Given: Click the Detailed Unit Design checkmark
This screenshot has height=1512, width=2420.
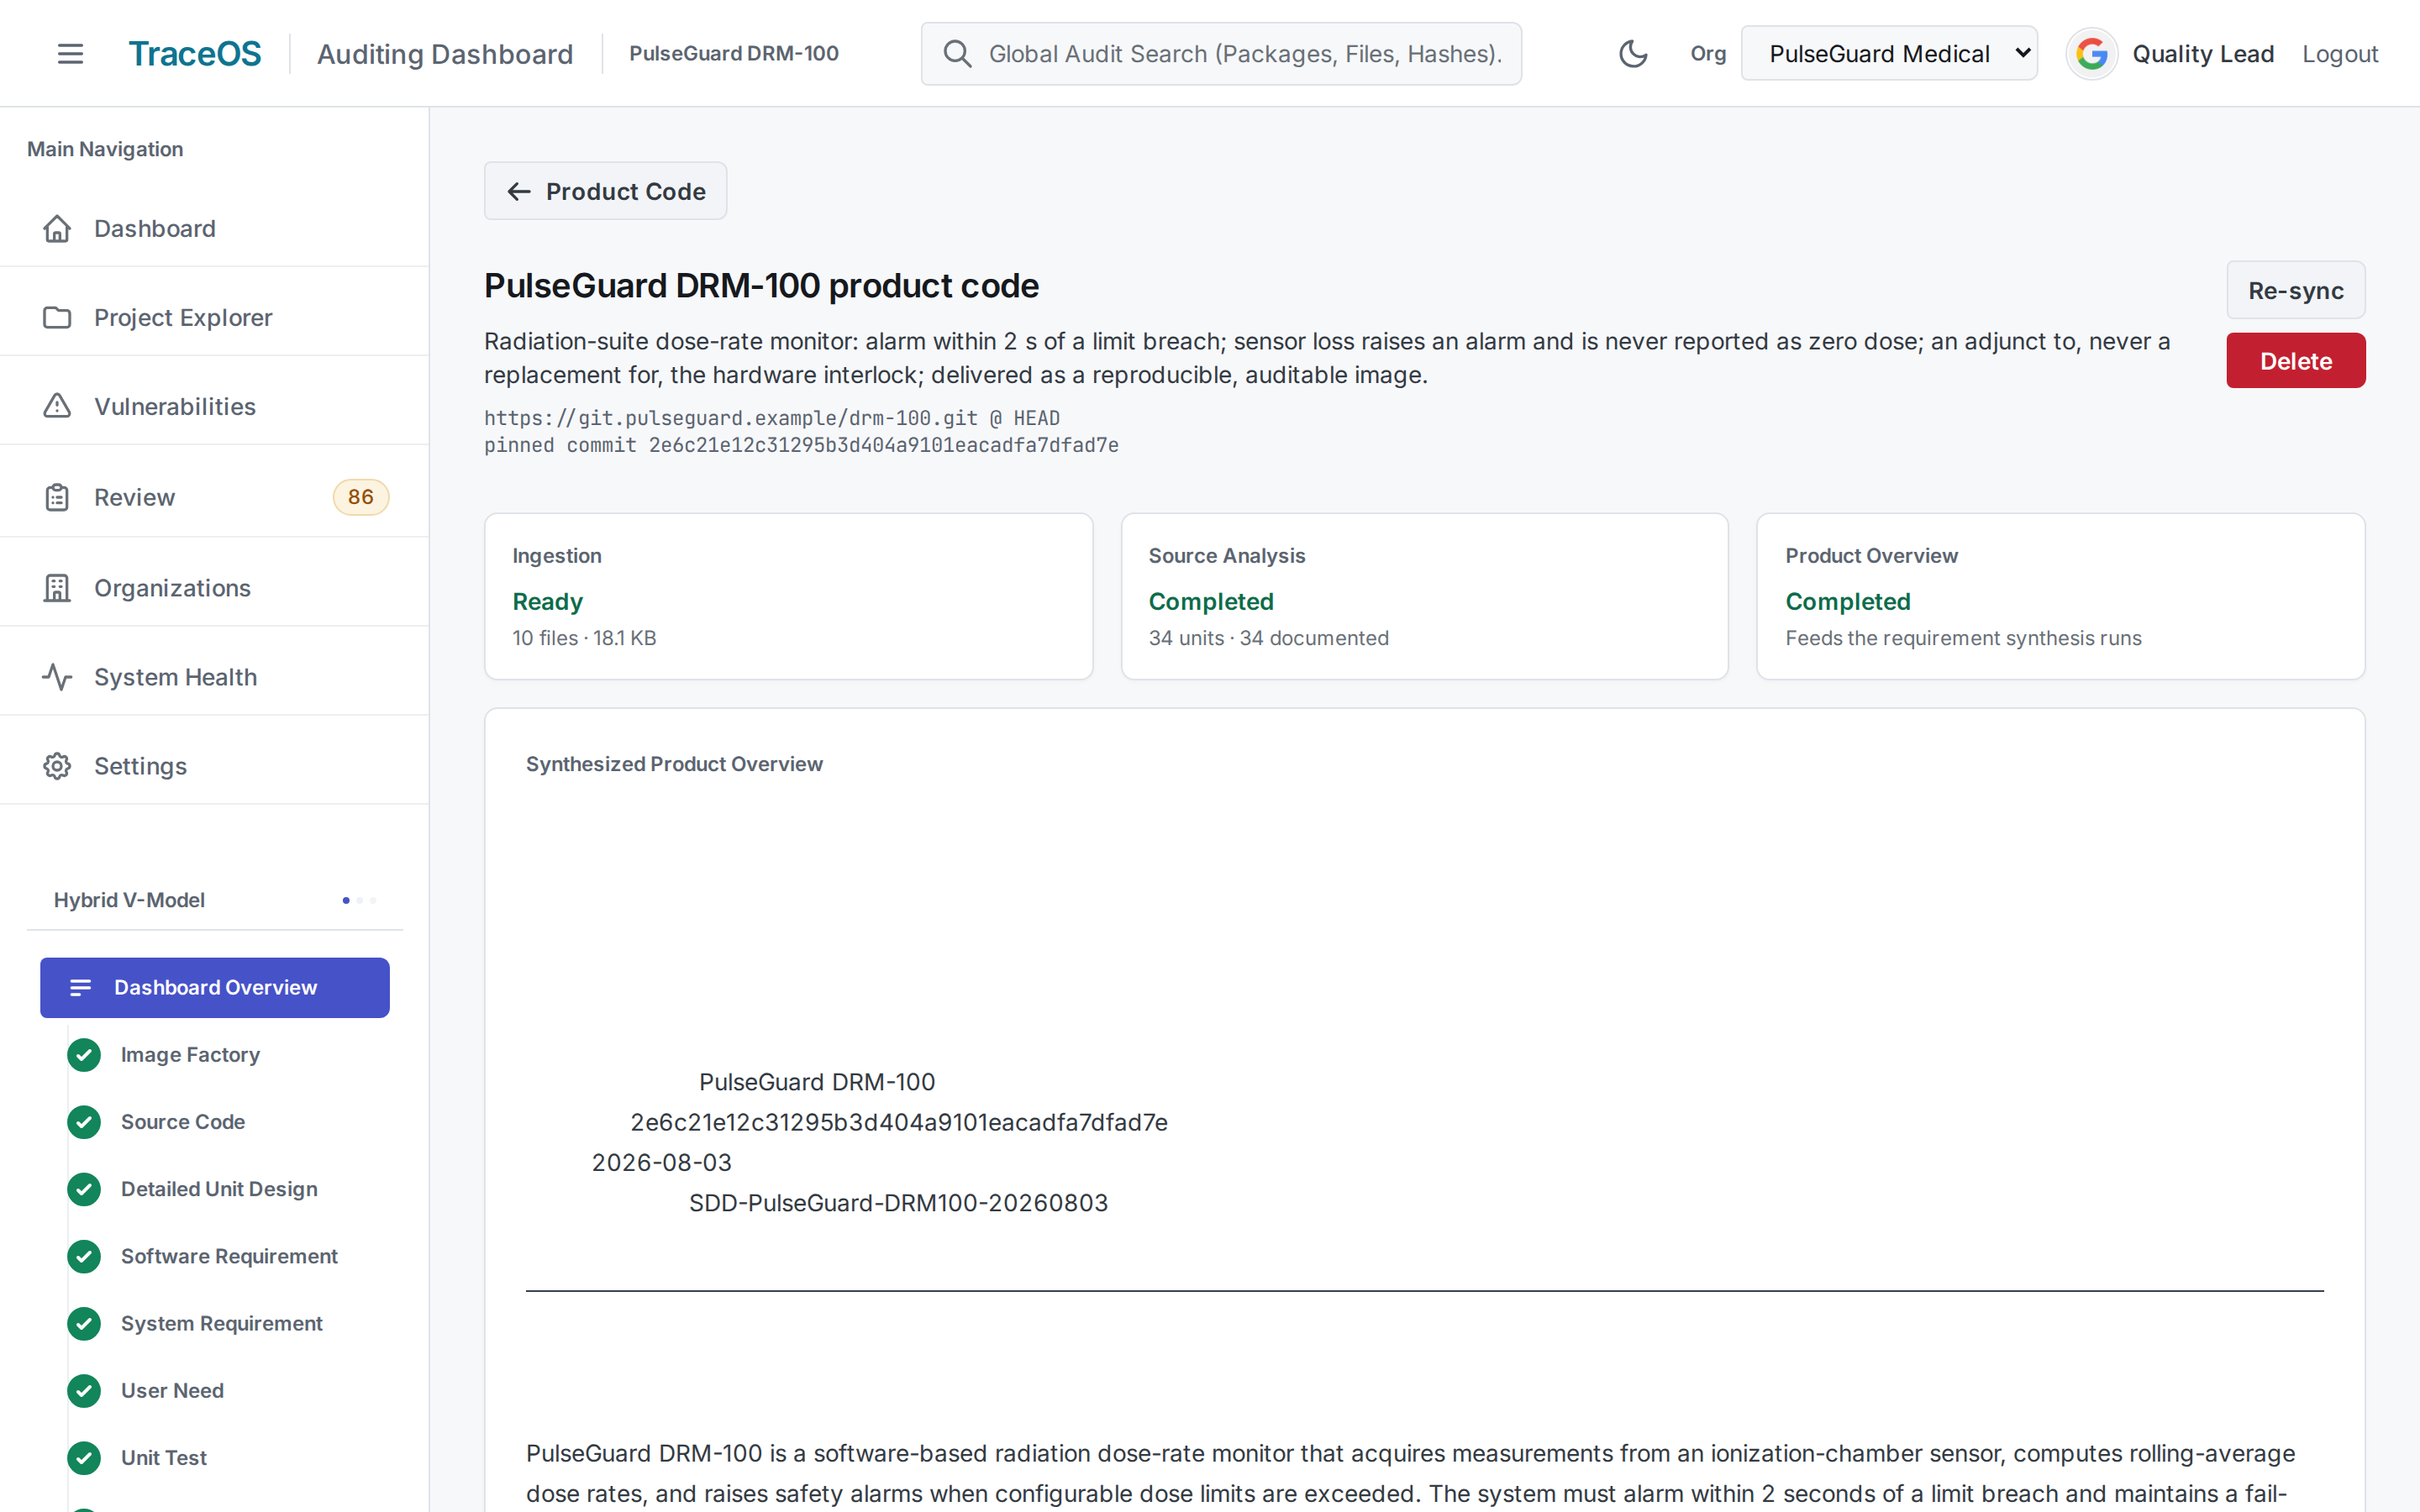Looking at the screenshot, I should [x=84, y=1189].
